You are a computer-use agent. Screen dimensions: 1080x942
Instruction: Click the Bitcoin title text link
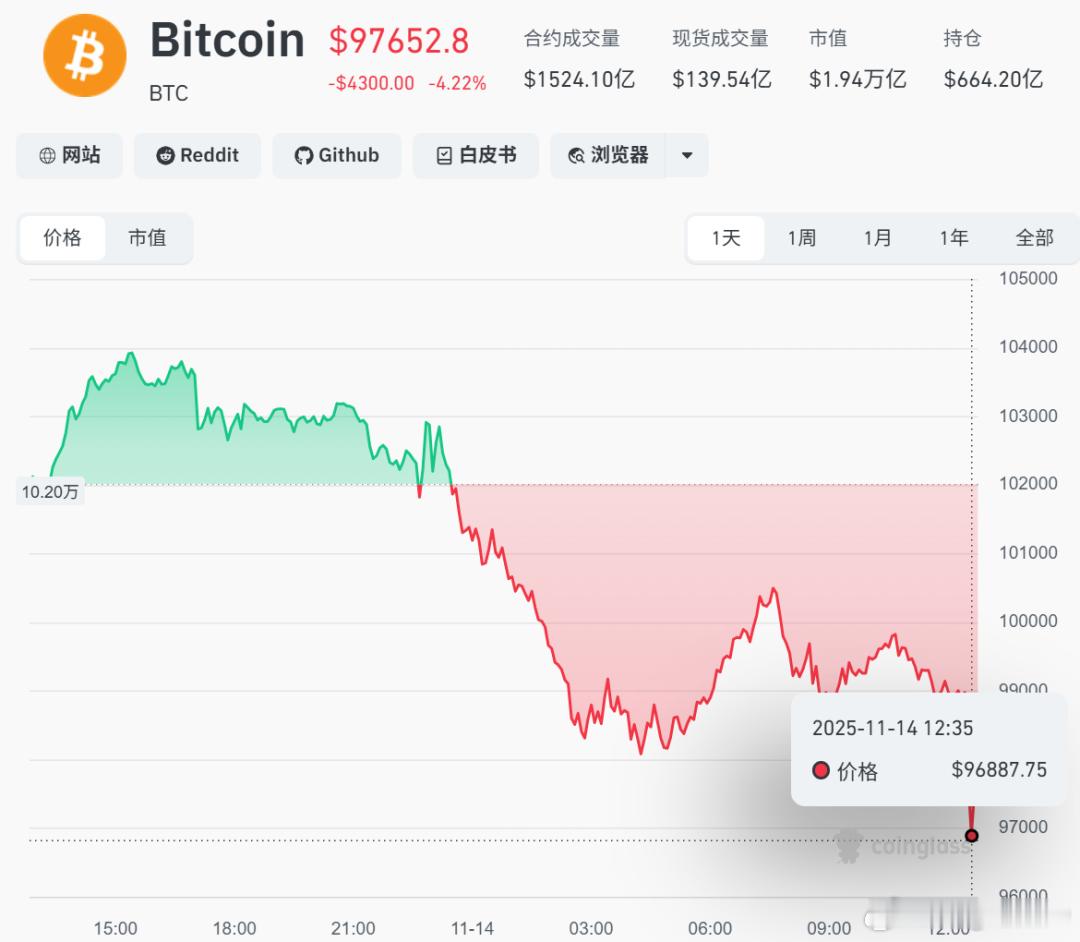tap(227, 40)
